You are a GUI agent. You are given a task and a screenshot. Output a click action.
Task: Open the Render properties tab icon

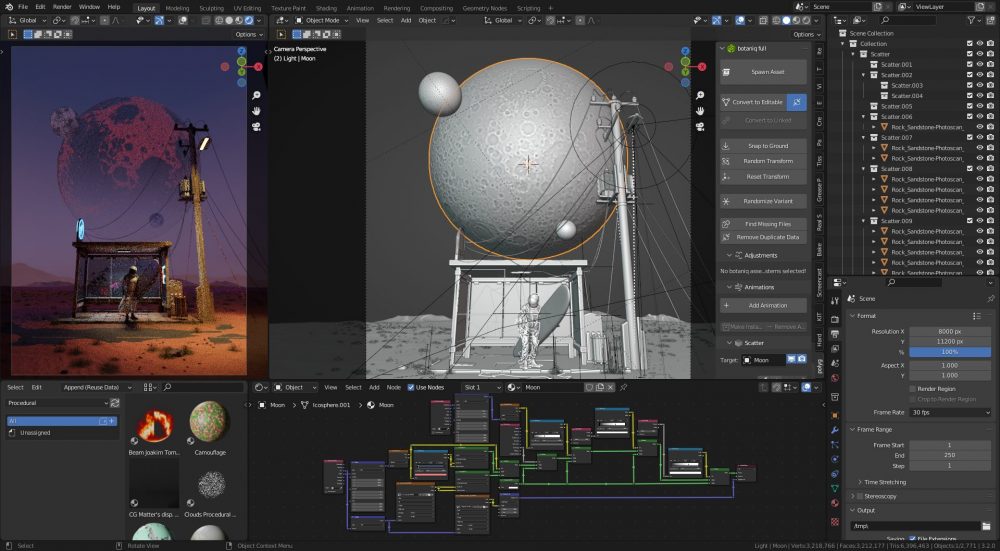835,318
